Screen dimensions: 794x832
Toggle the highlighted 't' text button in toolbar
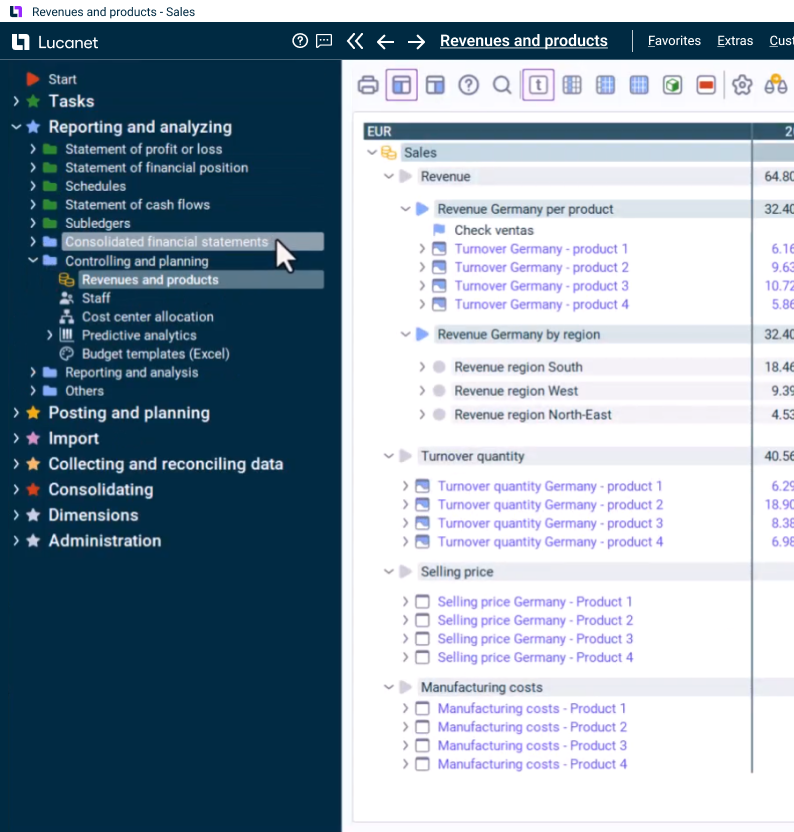coord(538,85)
